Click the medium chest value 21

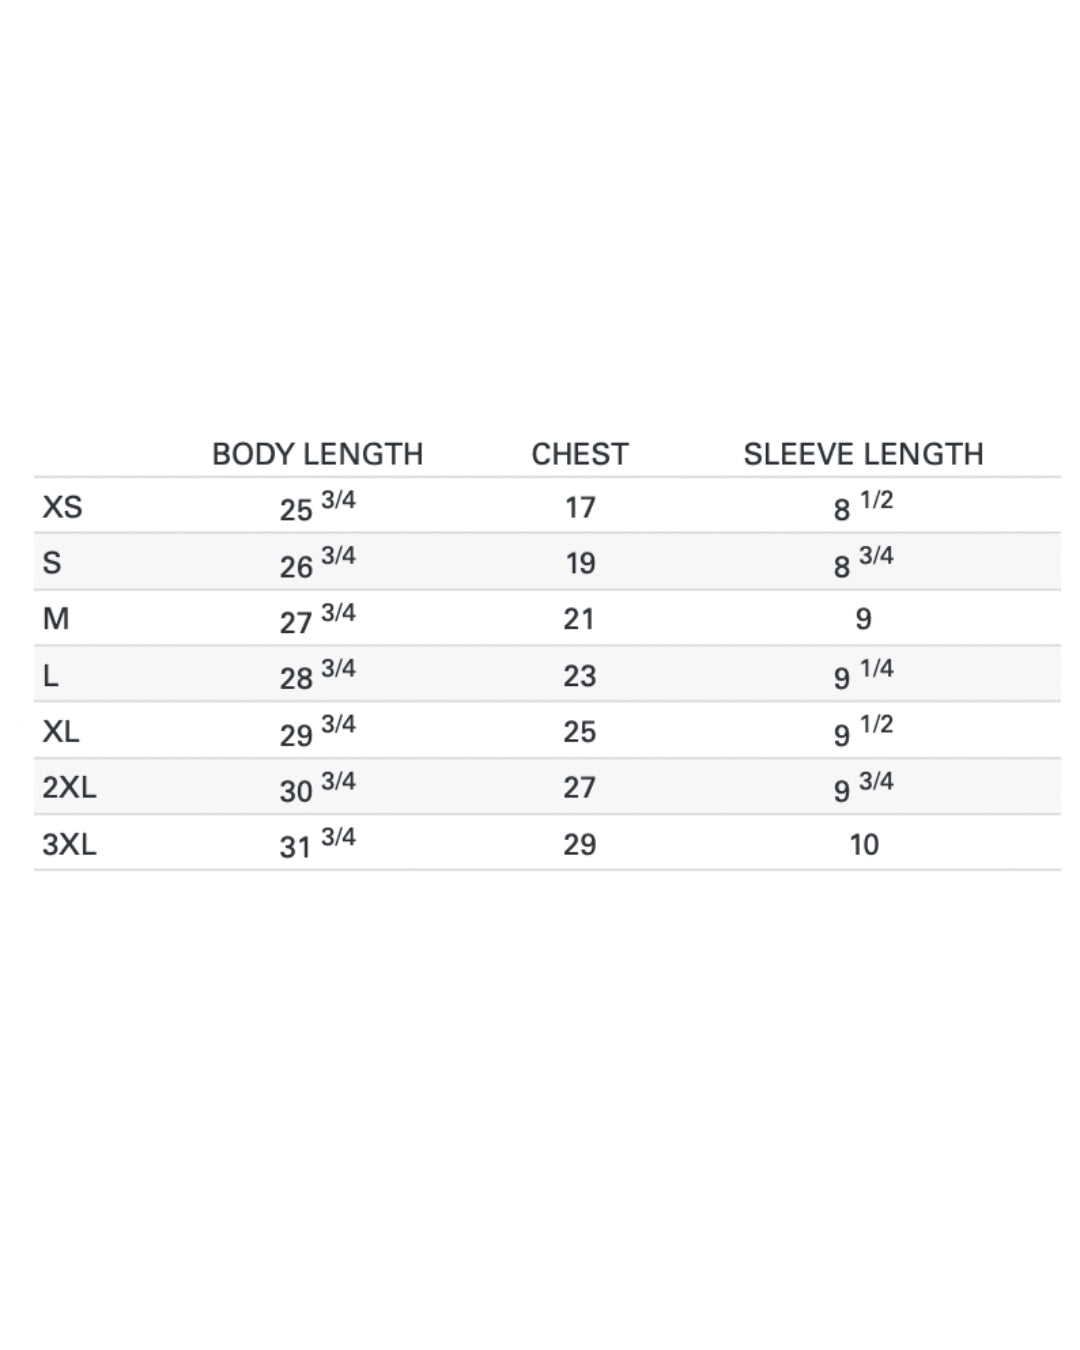pos(579,620)
